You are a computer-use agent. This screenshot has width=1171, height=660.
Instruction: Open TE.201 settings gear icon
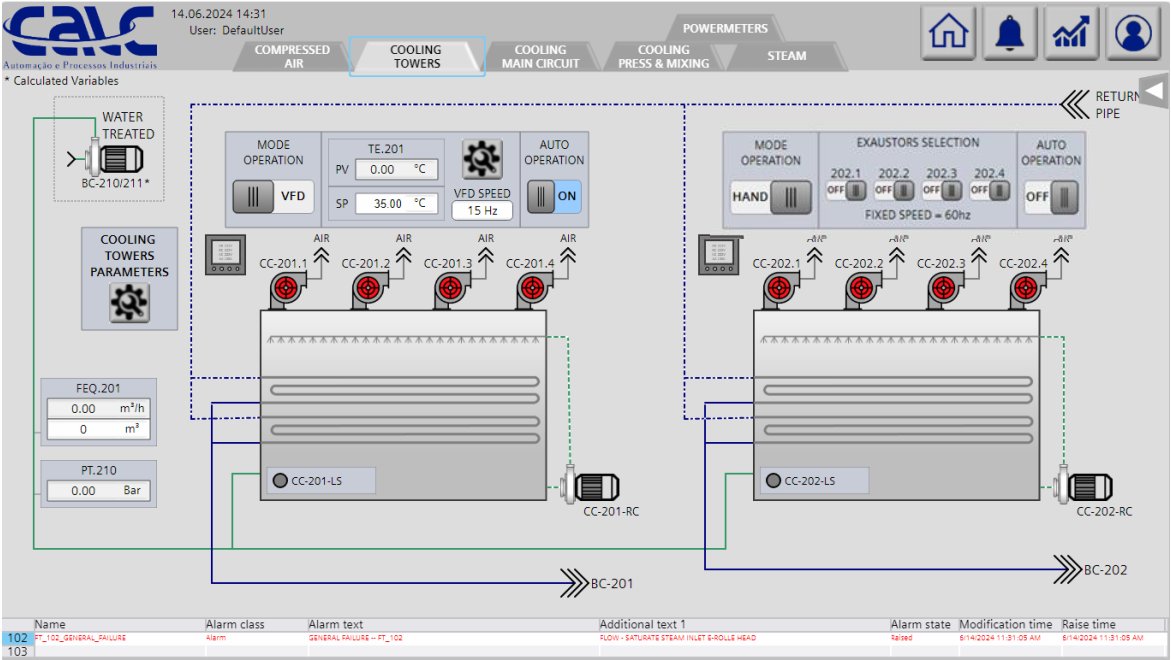click(482, 158)
